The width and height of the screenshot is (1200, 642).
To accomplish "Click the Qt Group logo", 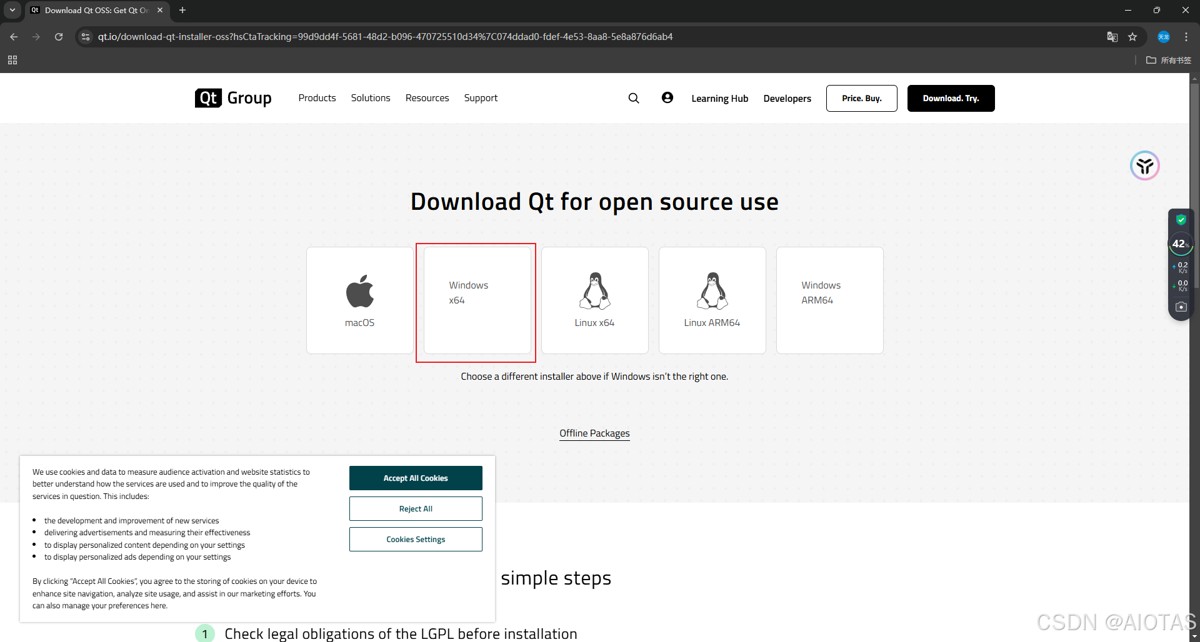I will click(x=233, y=98).
